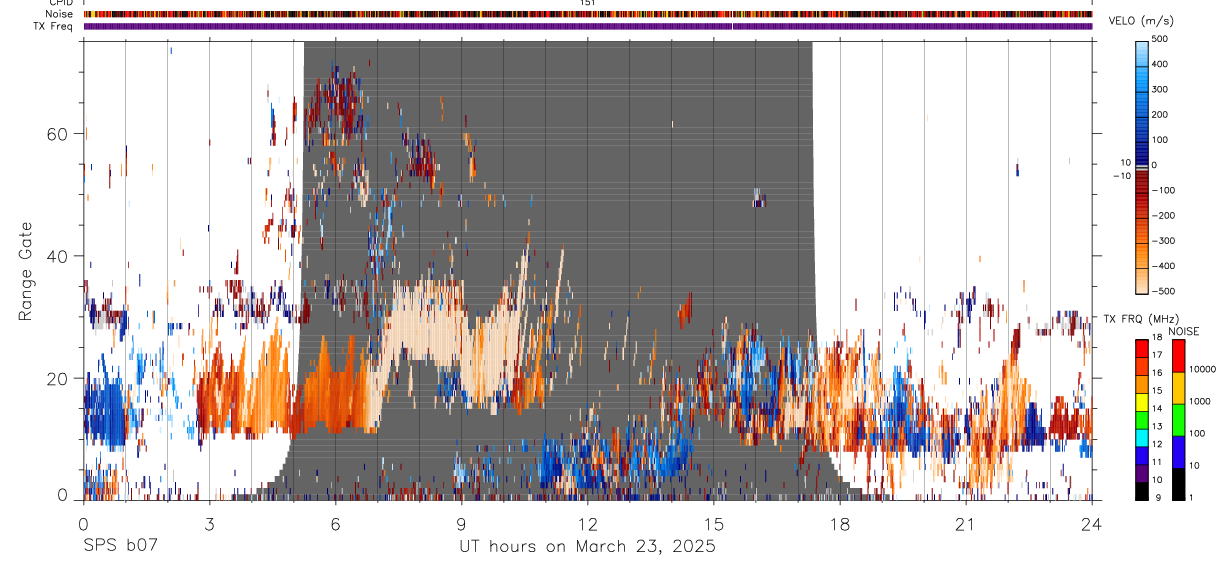The width and height of the screenshot is (1228, 567).
Task: Click the small -10 label beside velocity colorbar
Action: 1120,175
